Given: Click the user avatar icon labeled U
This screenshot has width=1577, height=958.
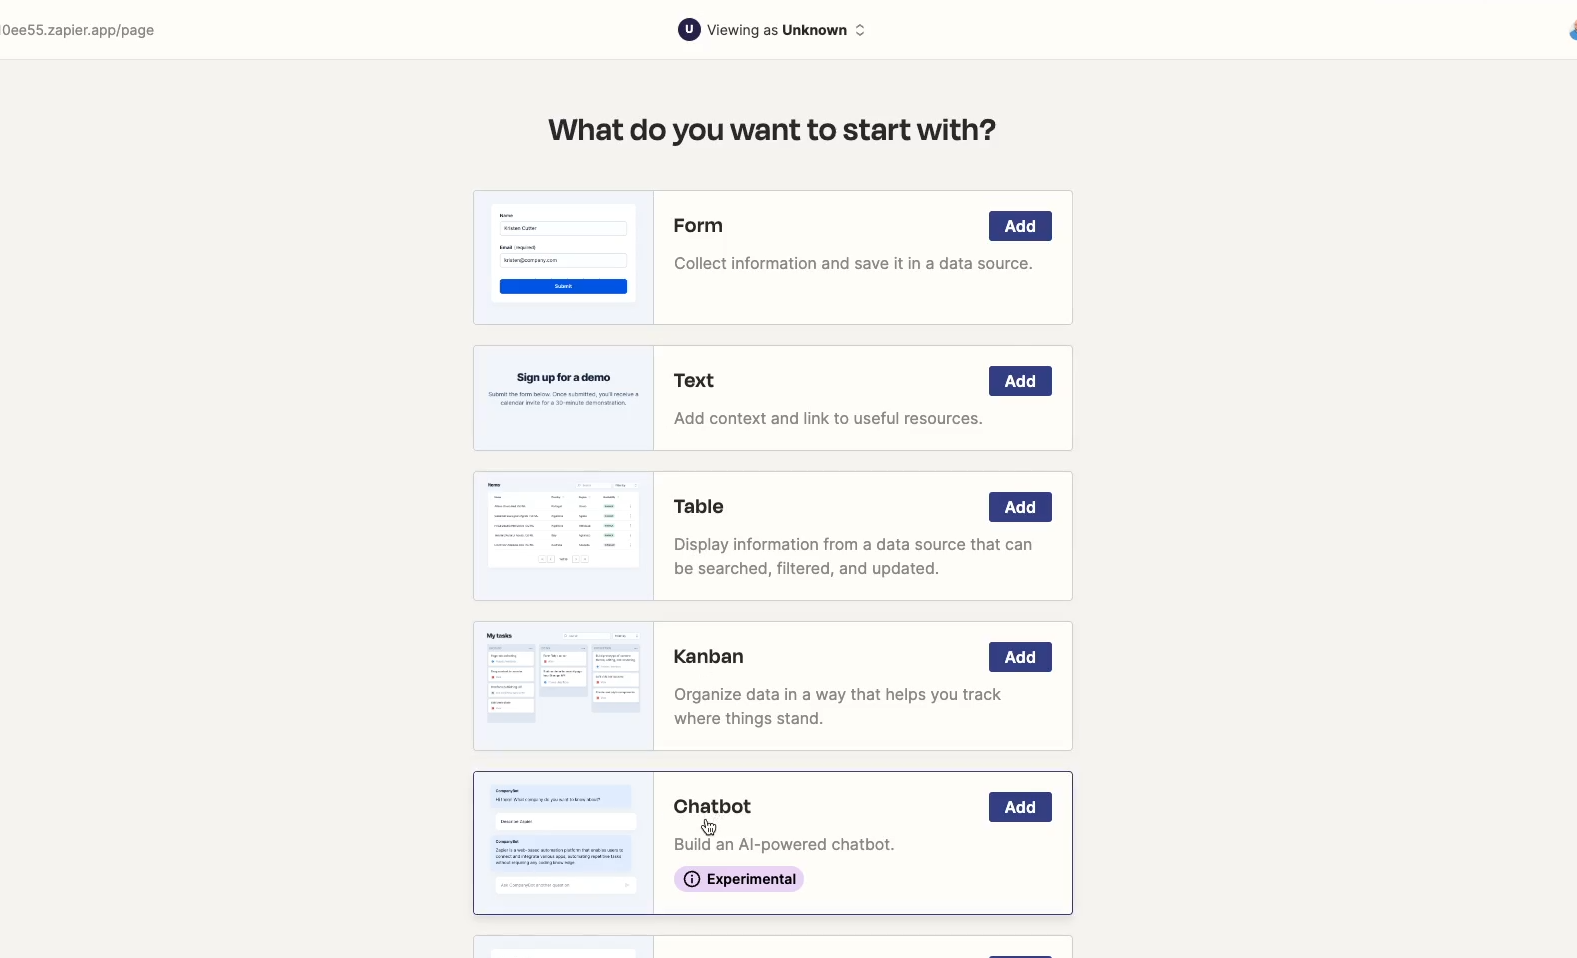Looking at the screenshot, I should click(x=689, y=30).
